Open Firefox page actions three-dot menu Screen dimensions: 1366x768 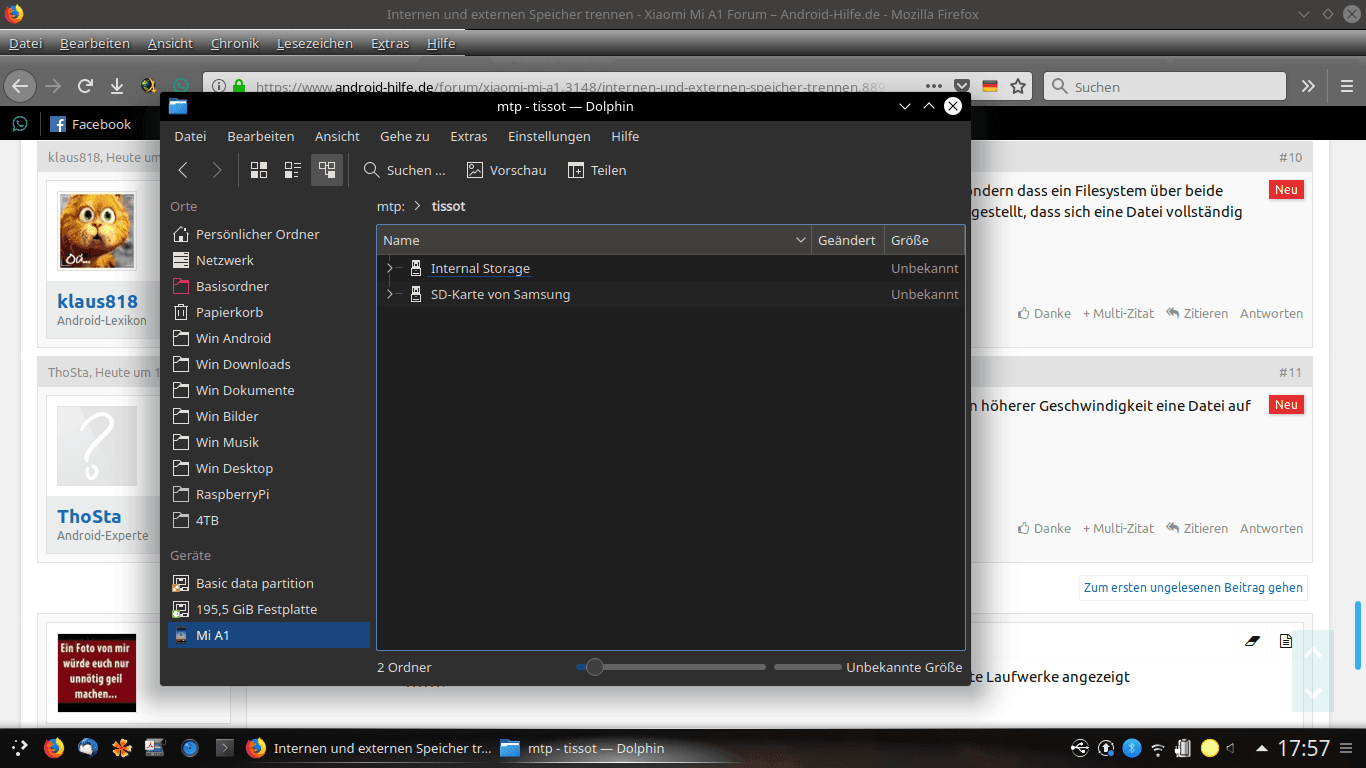(934, 87)
